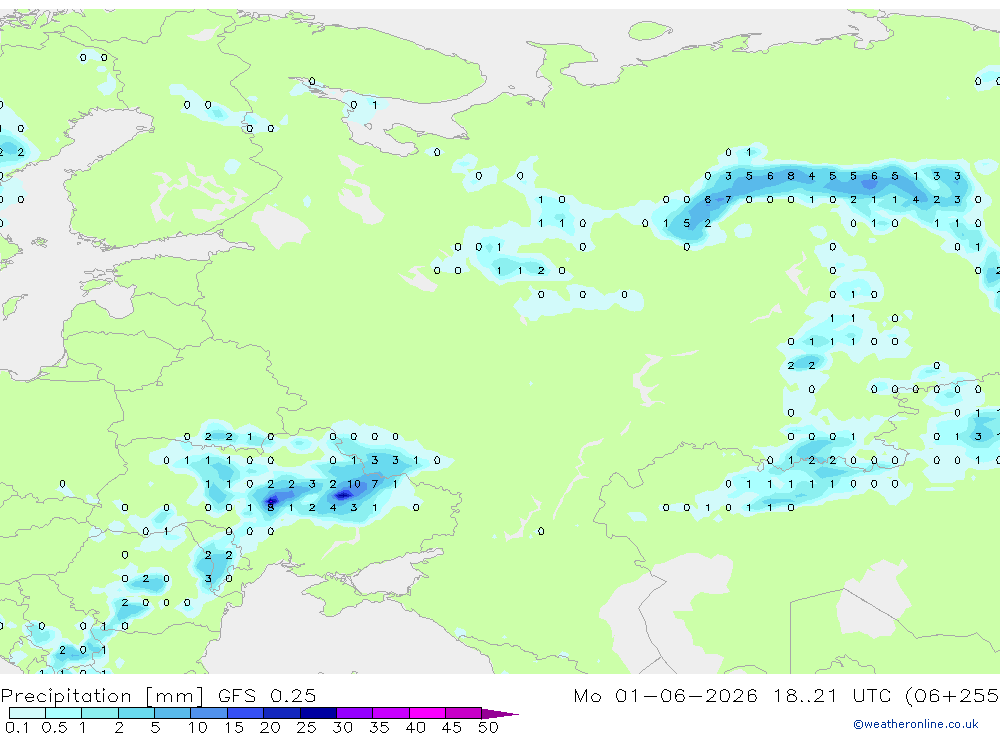Click the '25' legend scale label
This screenshot has height=733, width=1000.
[306, 727]
